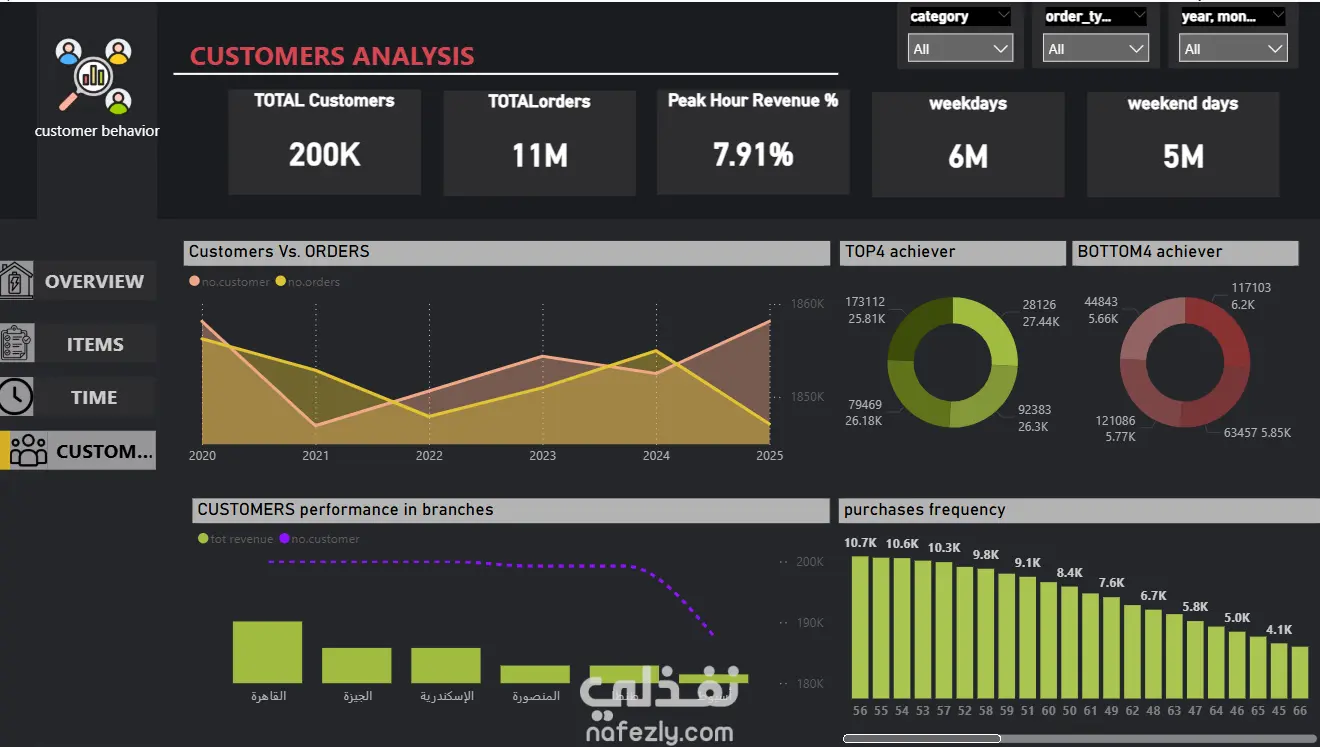Click the 2024 x-axis label
1320x747 pixels.
(656, 456)
